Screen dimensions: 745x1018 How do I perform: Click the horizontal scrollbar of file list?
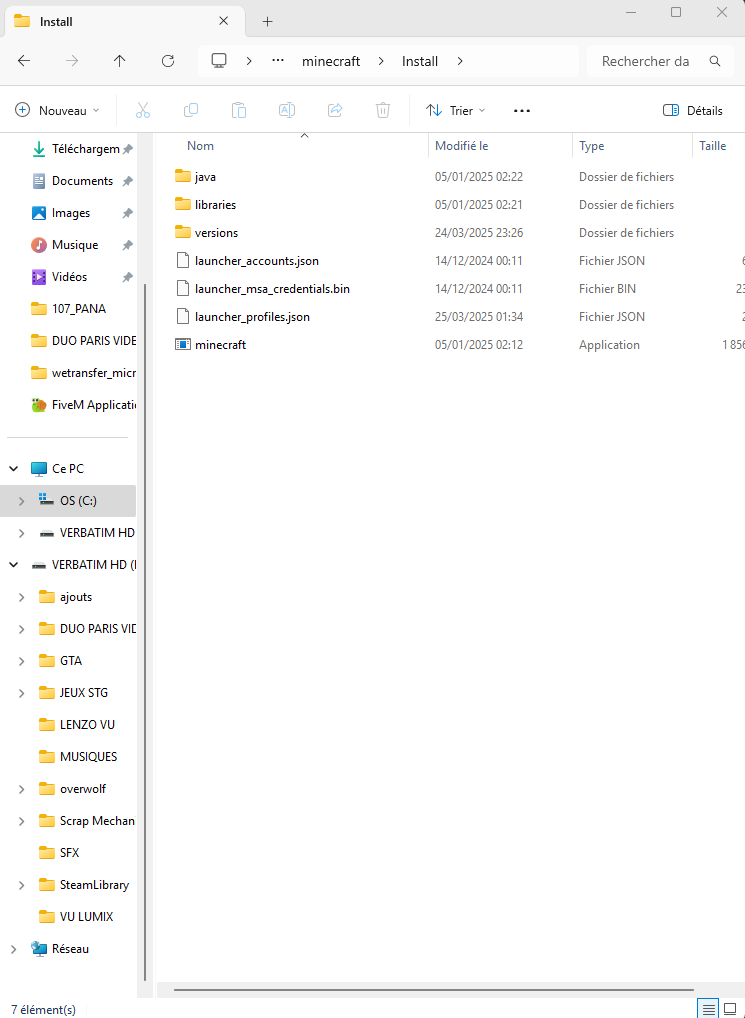434,990
